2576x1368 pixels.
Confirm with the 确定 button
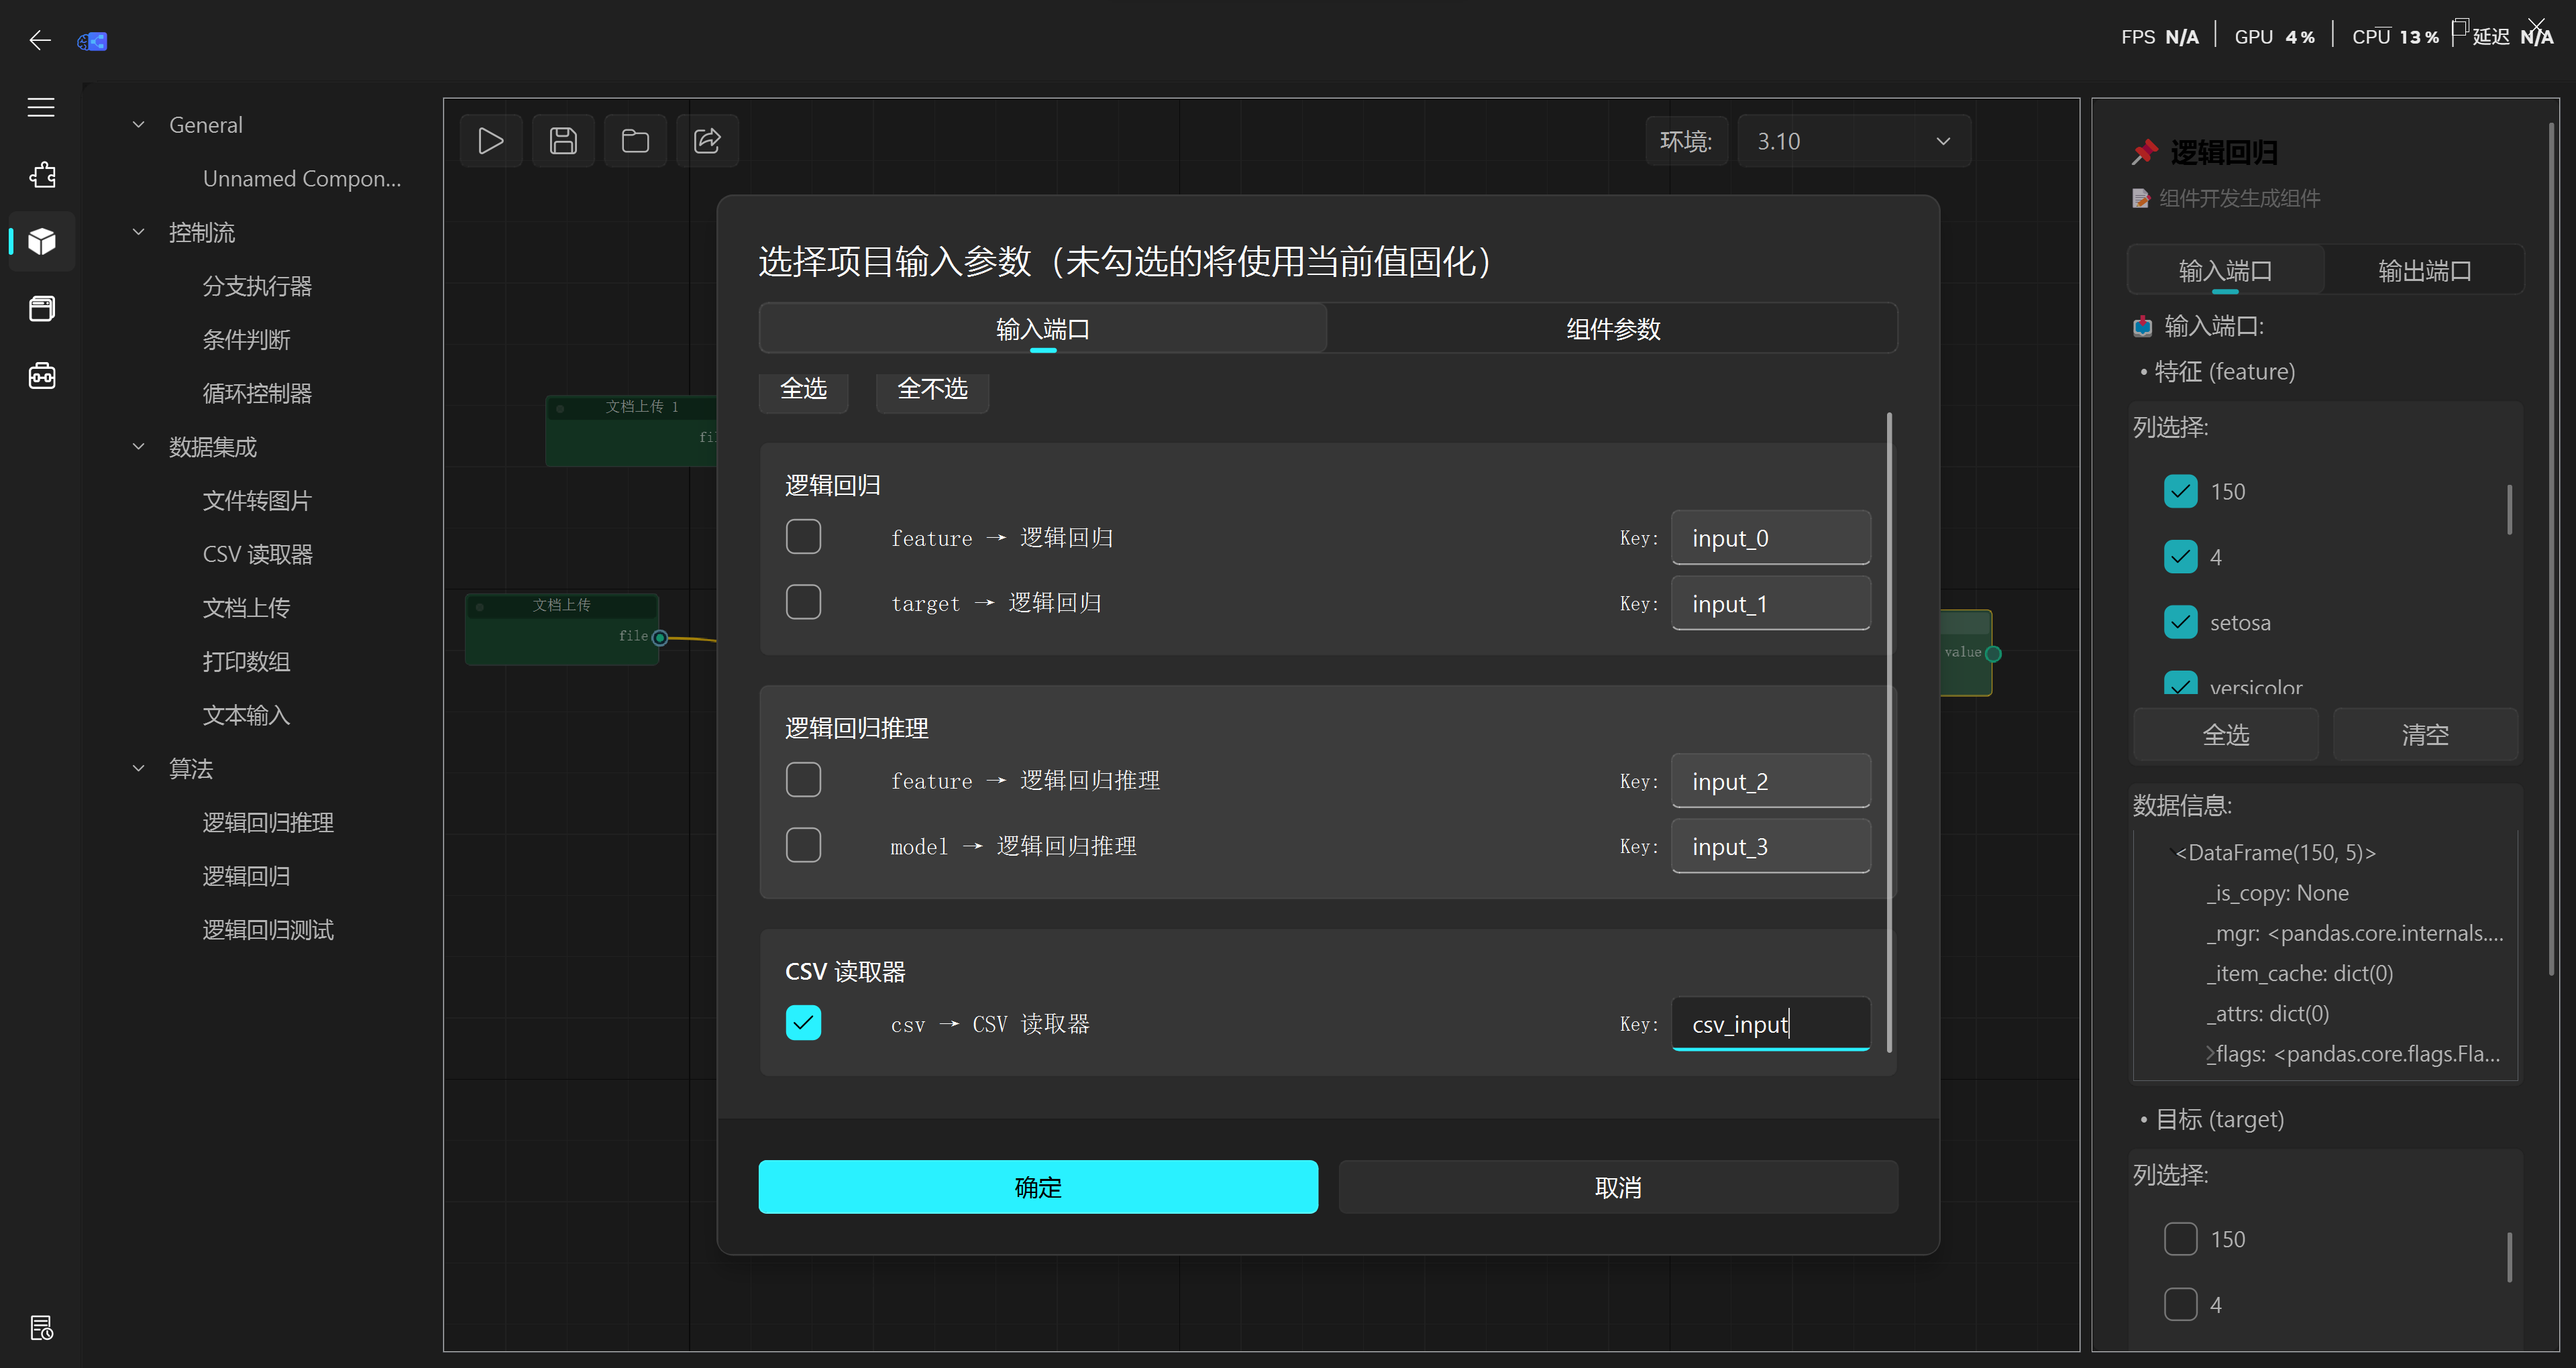tap(1038, 1187)
